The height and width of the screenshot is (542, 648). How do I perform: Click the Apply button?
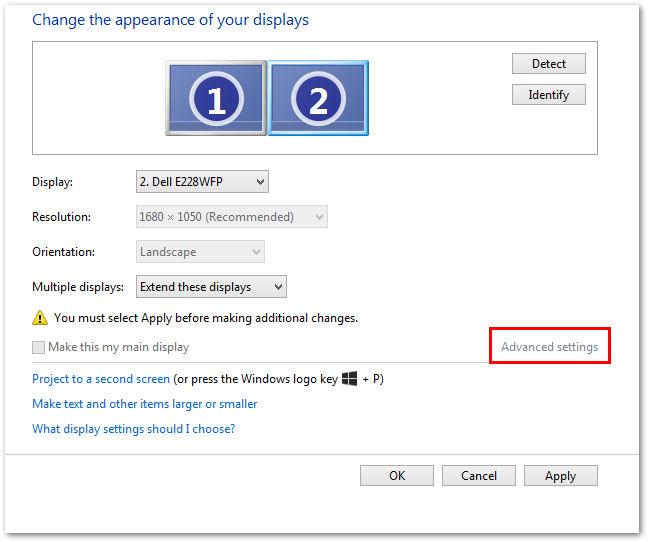click(x=560, y=475)
